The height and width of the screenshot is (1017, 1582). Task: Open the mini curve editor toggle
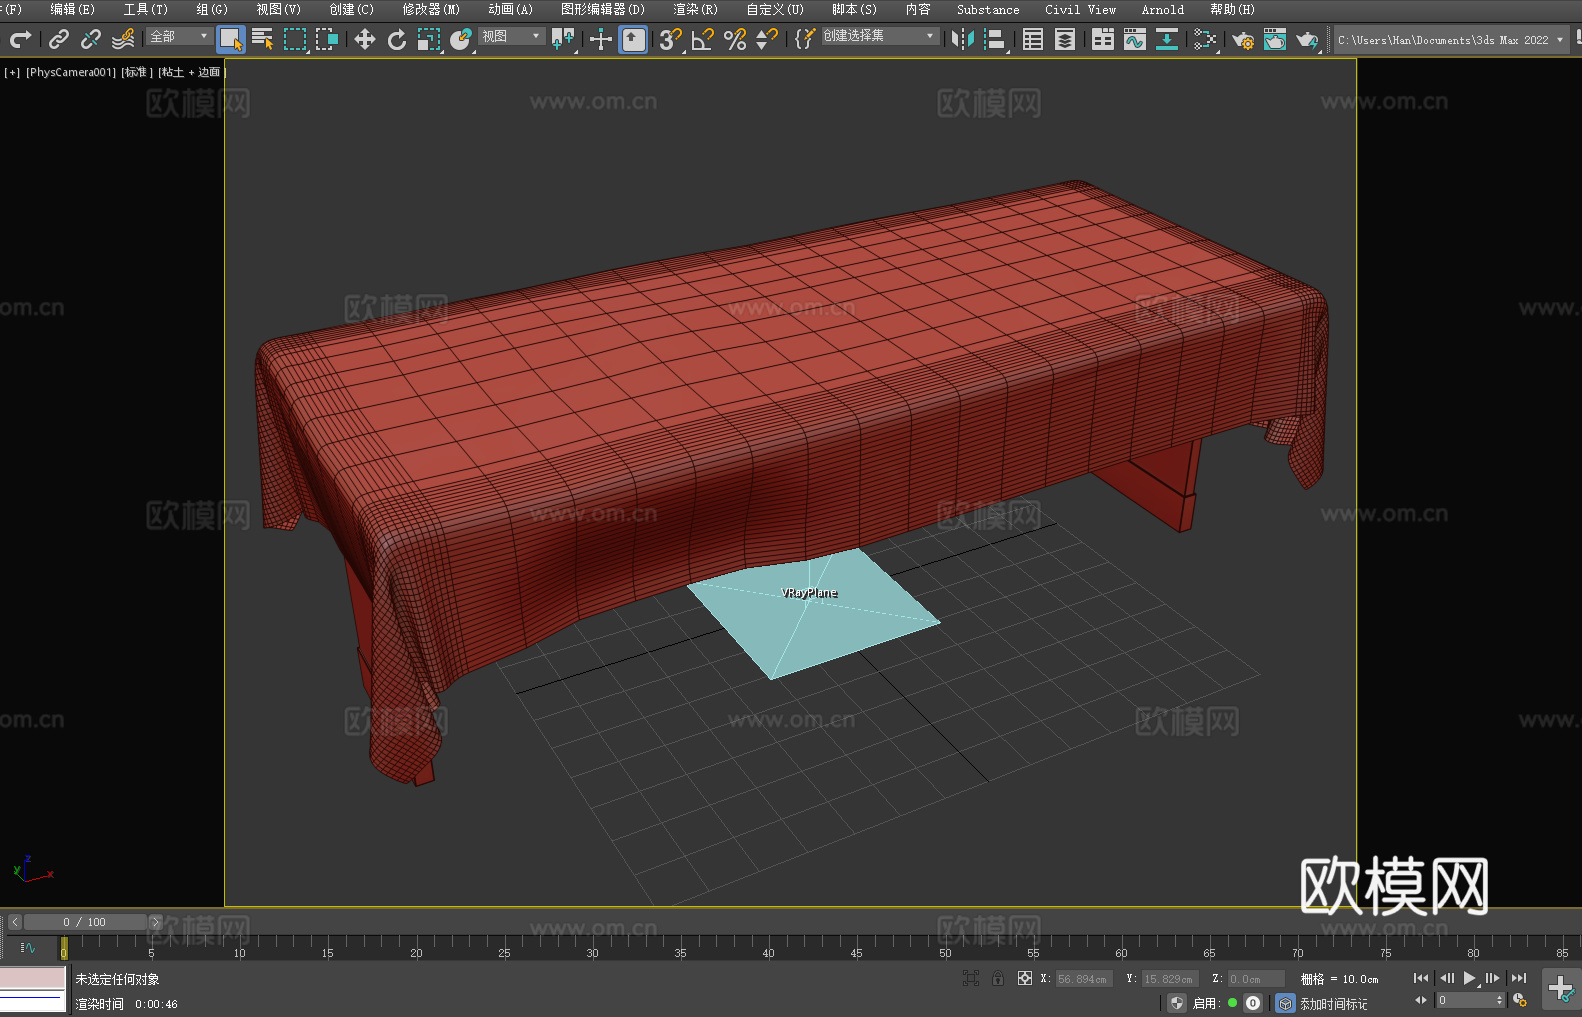[27, 947]
